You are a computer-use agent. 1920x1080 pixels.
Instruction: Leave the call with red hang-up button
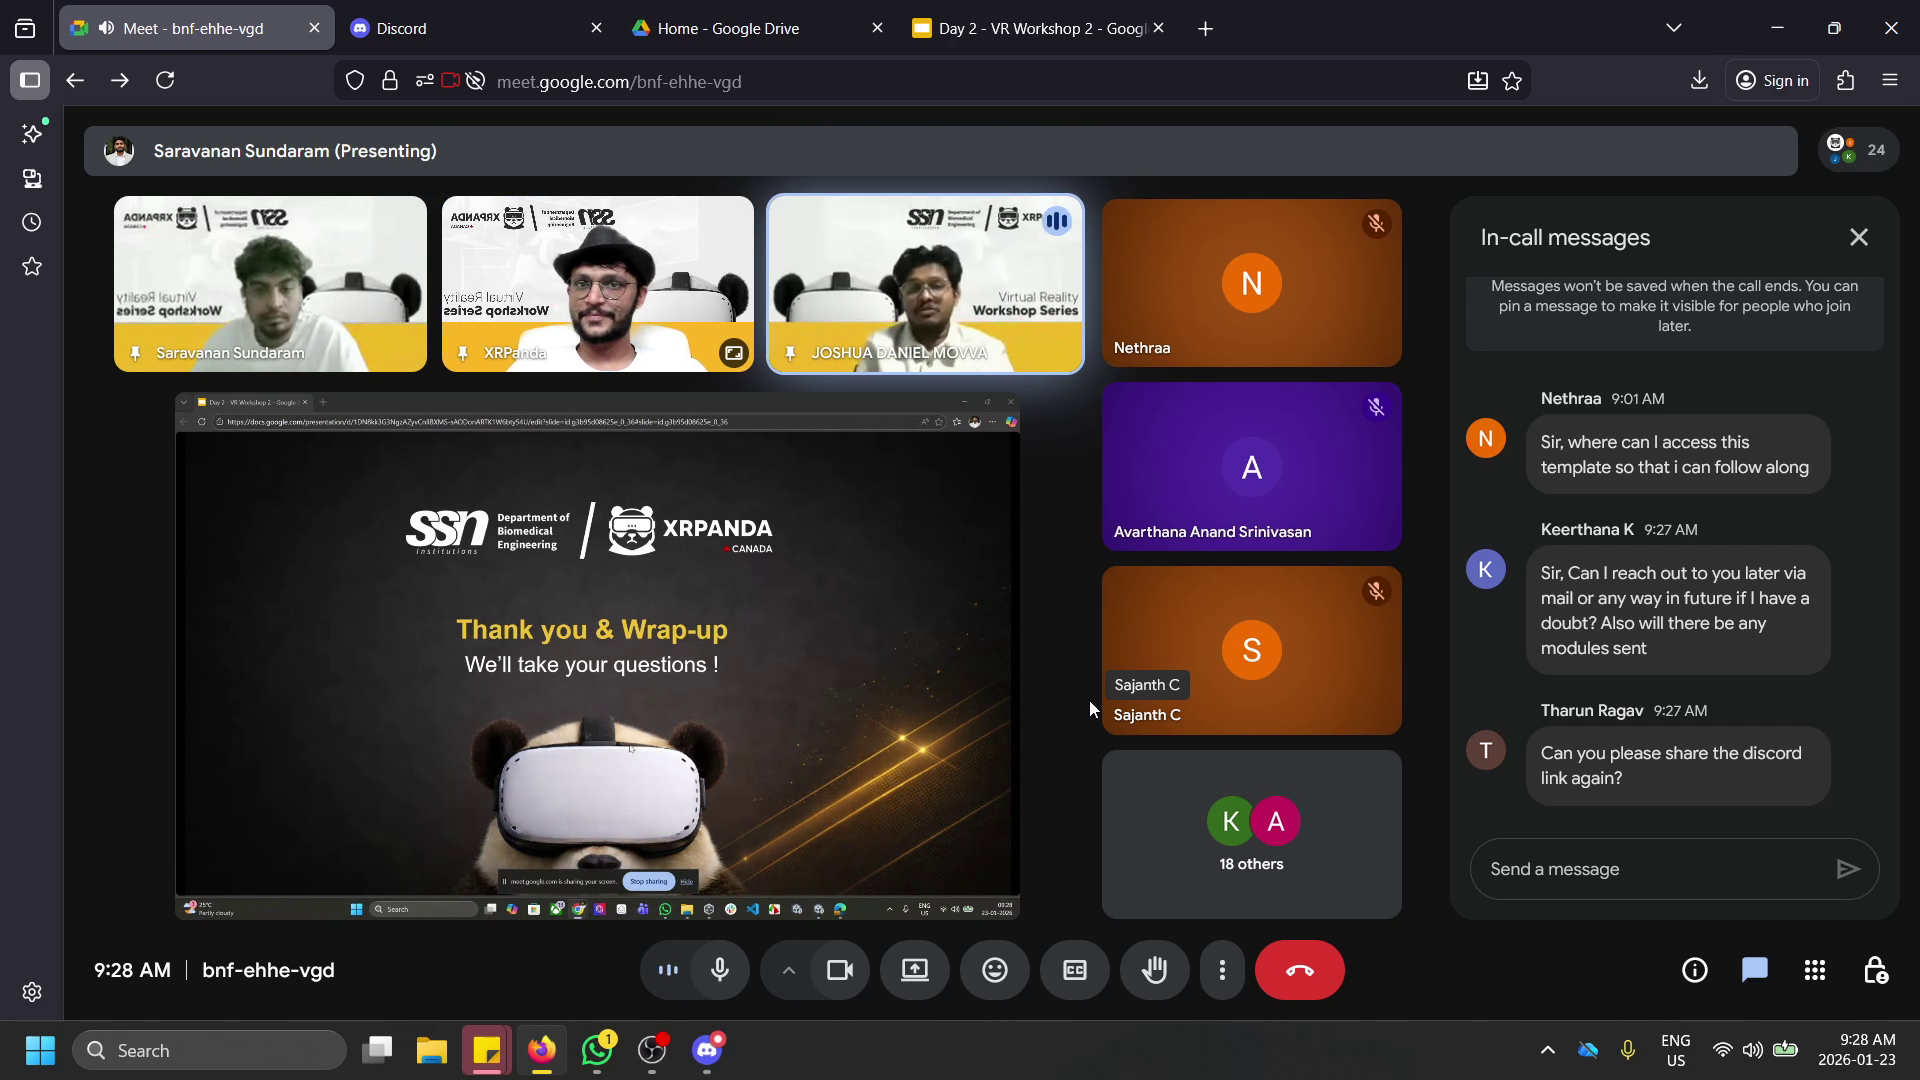tap(1299, 970)
